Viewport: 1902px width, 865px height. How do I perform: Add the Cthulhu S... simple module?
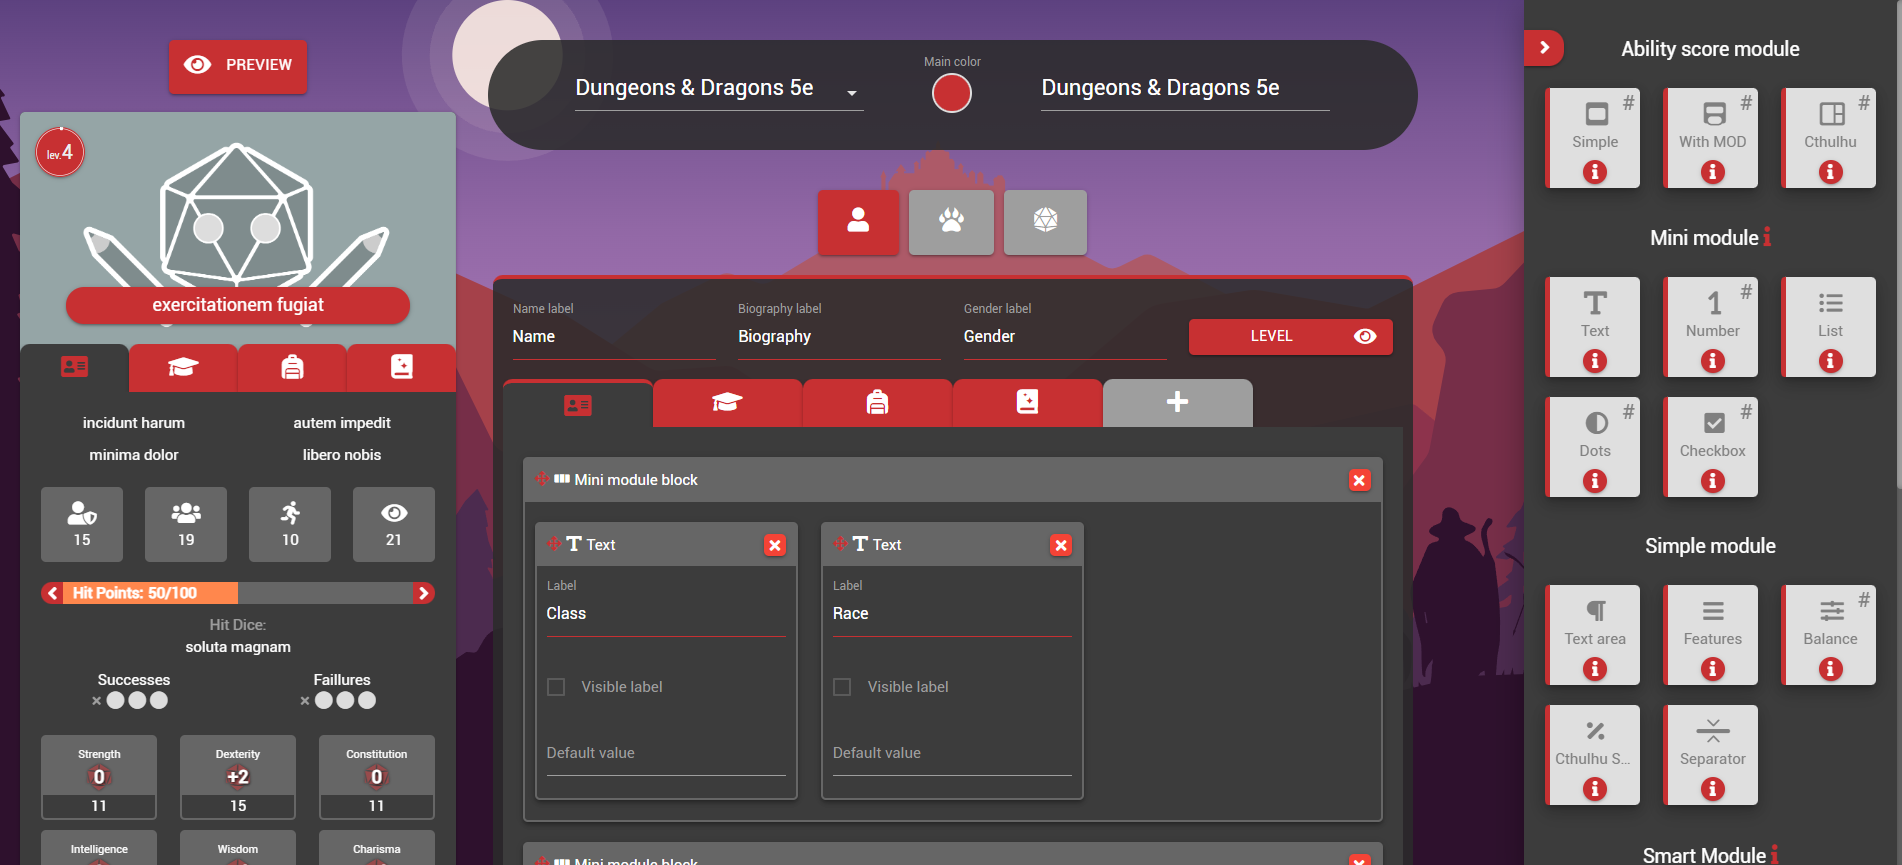coord(1594,755)
